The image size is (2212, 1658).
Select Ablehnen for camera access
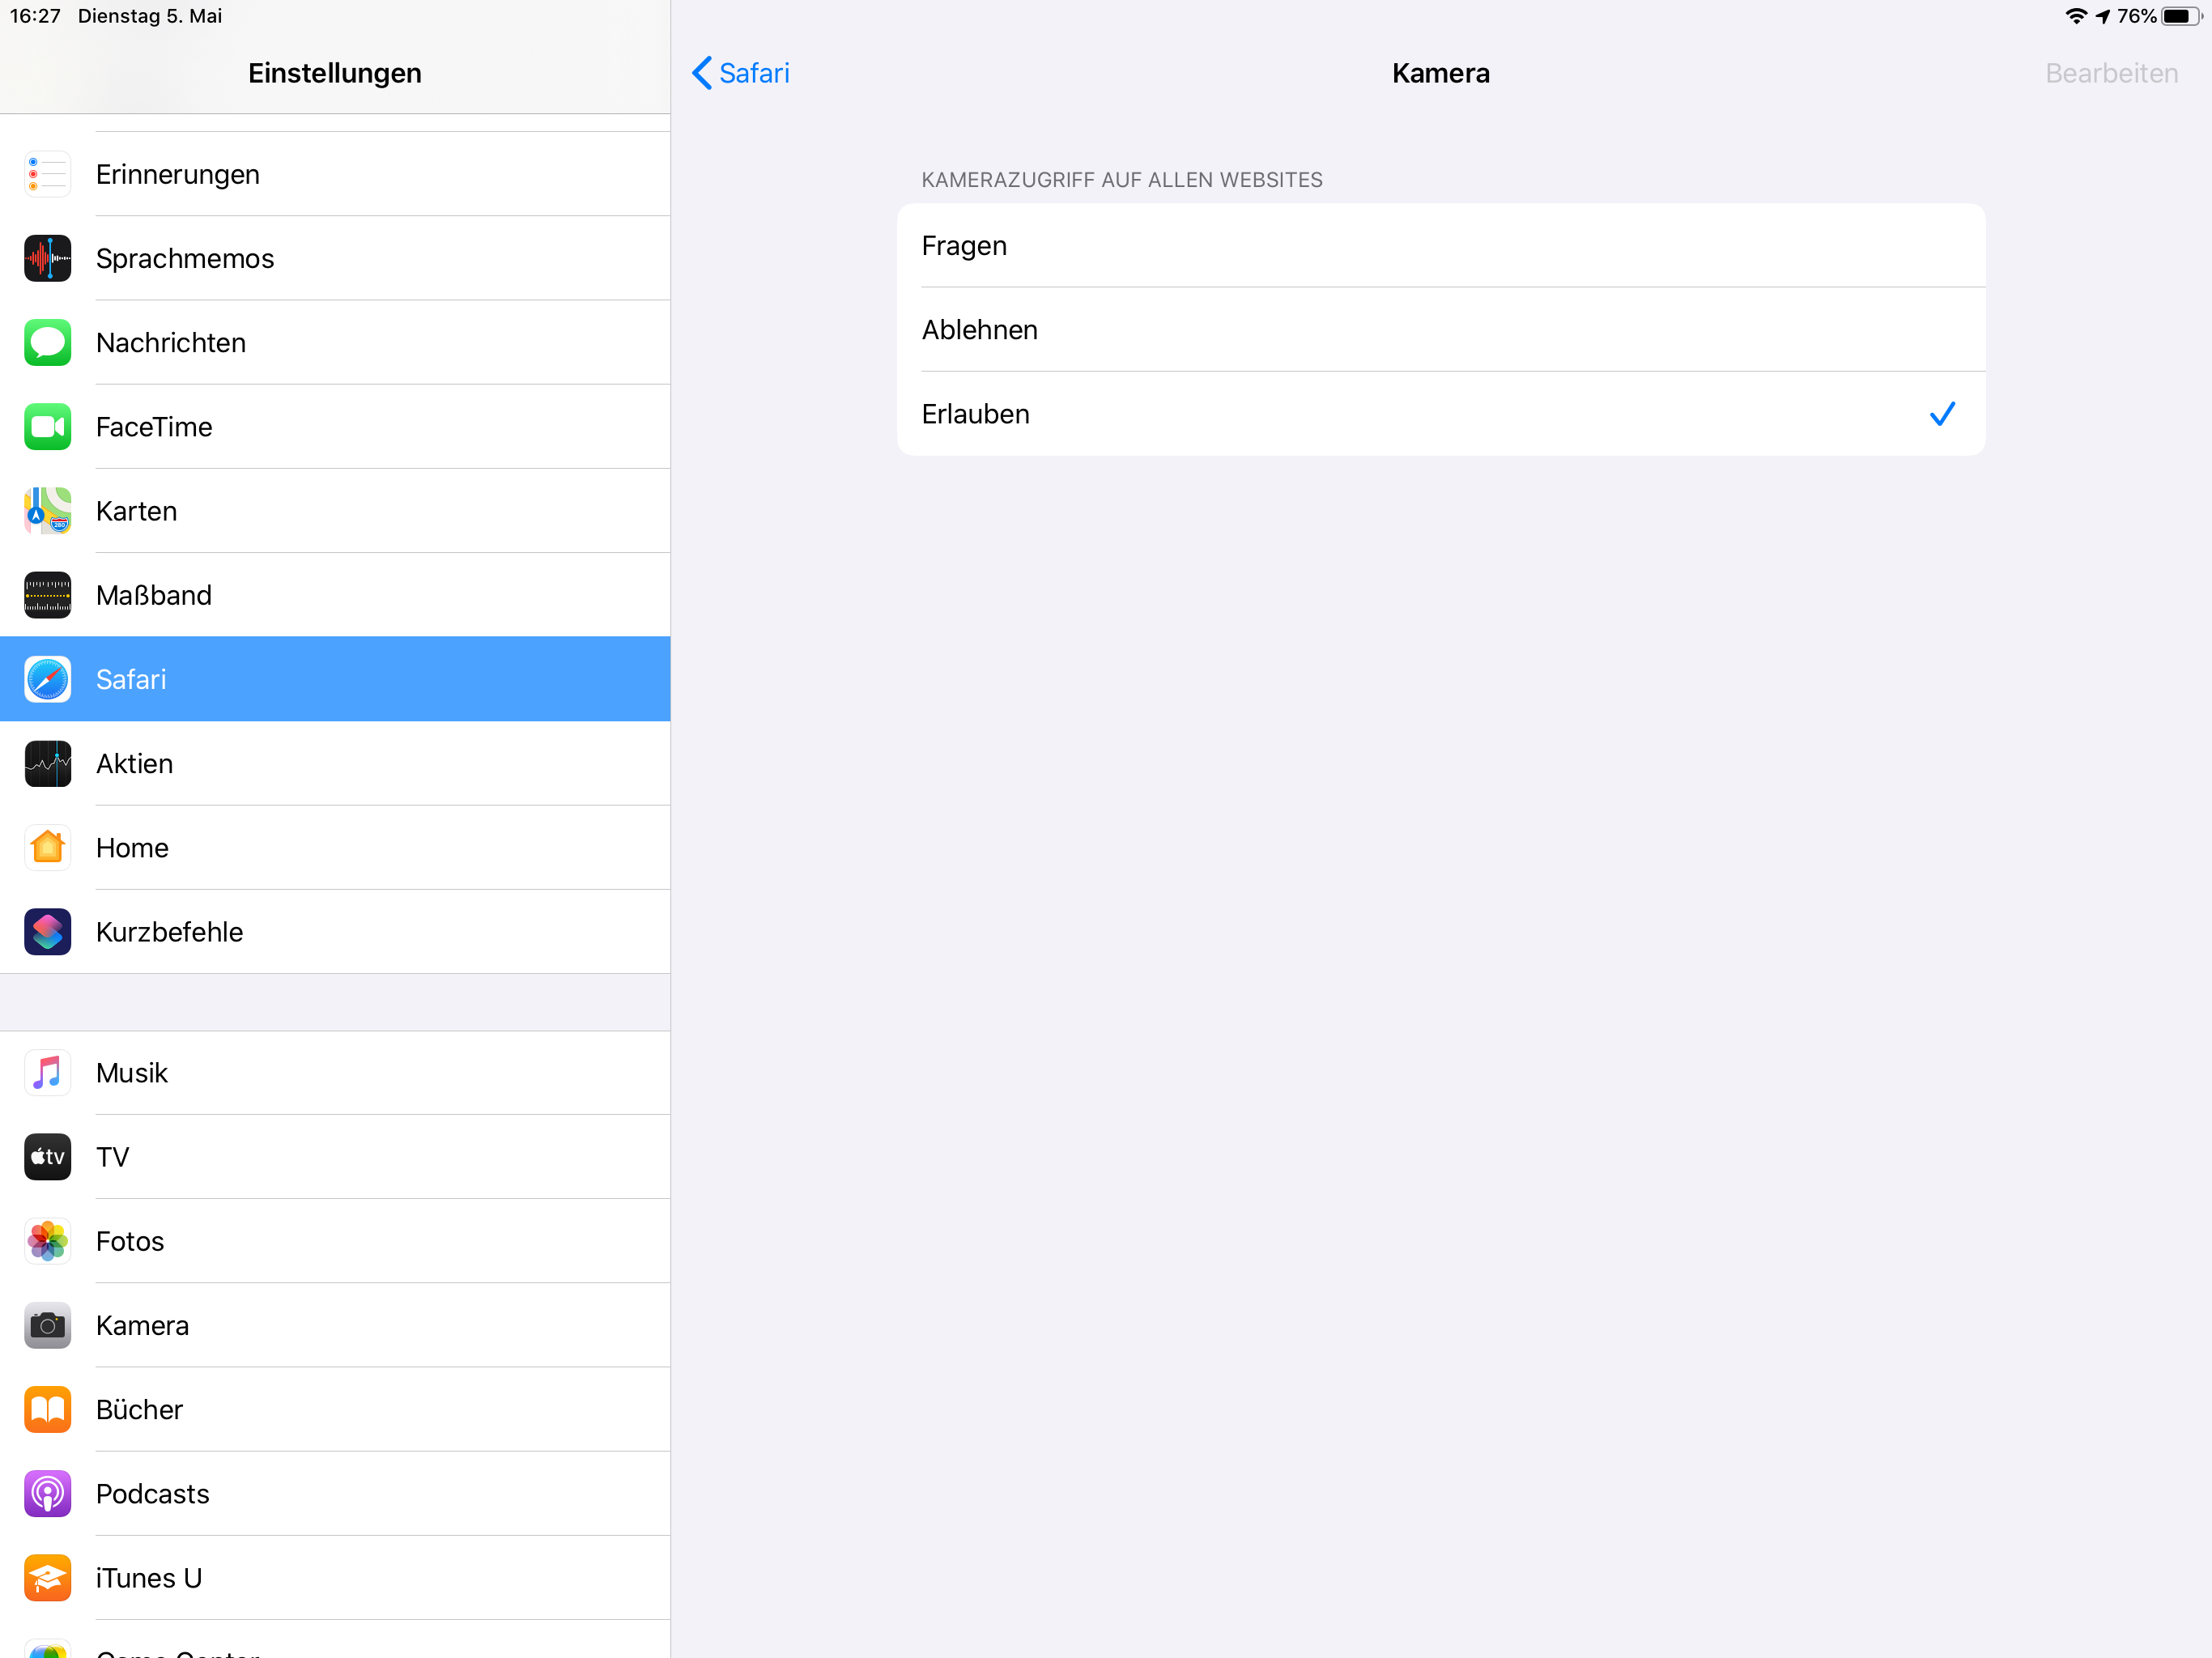pyautogui.click(x=1441, y=330)
